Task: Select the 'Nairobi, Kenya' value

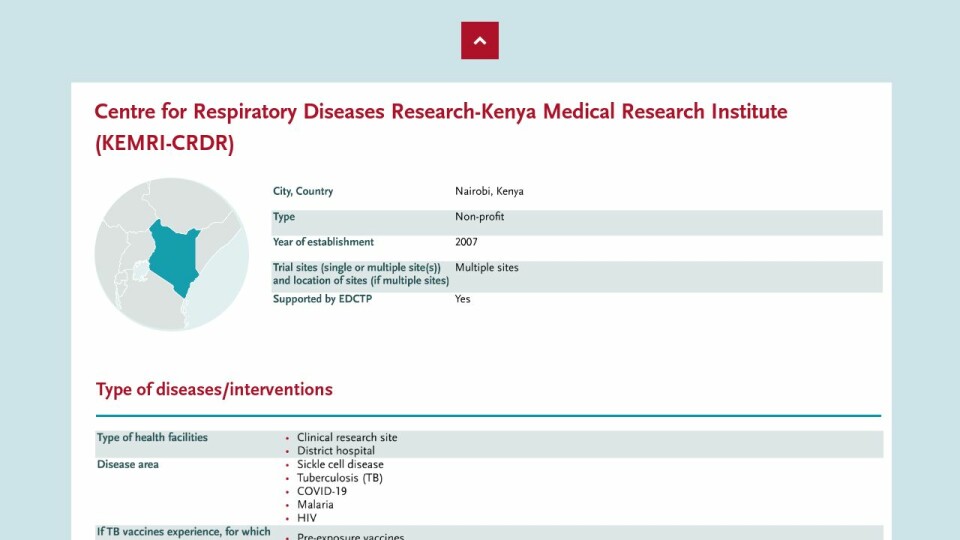Action: 489,192
